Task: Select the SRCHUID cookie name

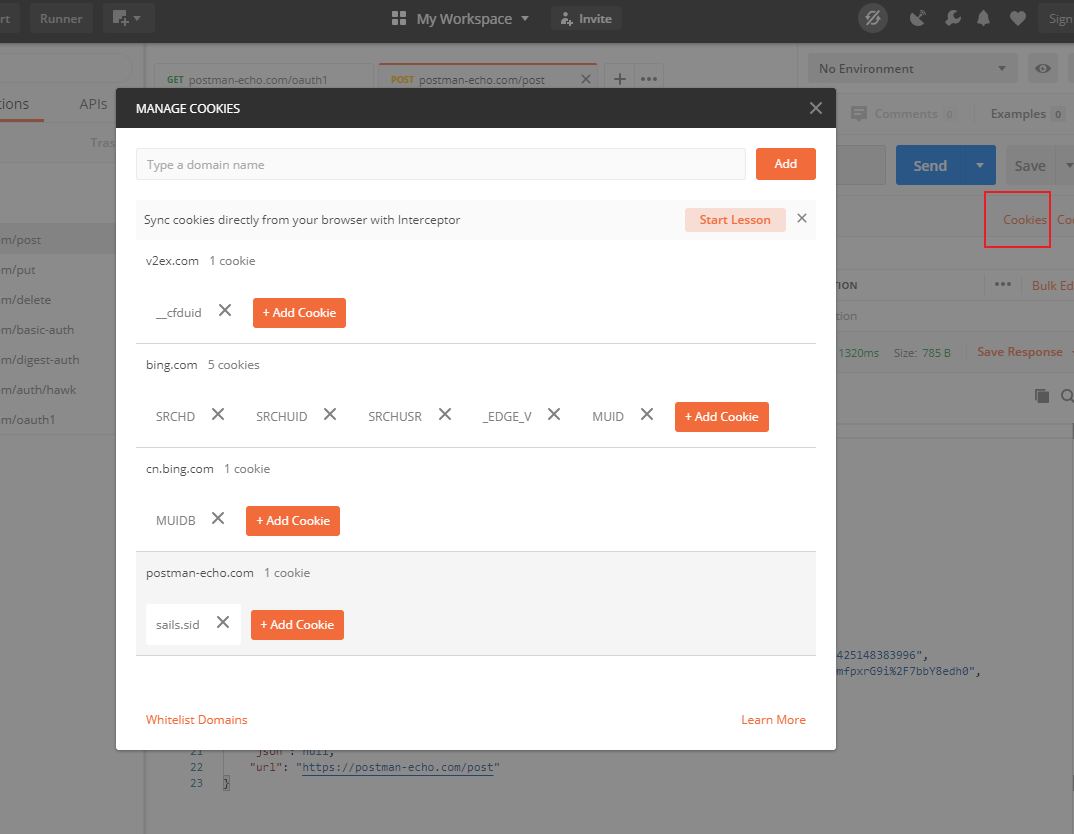Action: coord(282,416)
